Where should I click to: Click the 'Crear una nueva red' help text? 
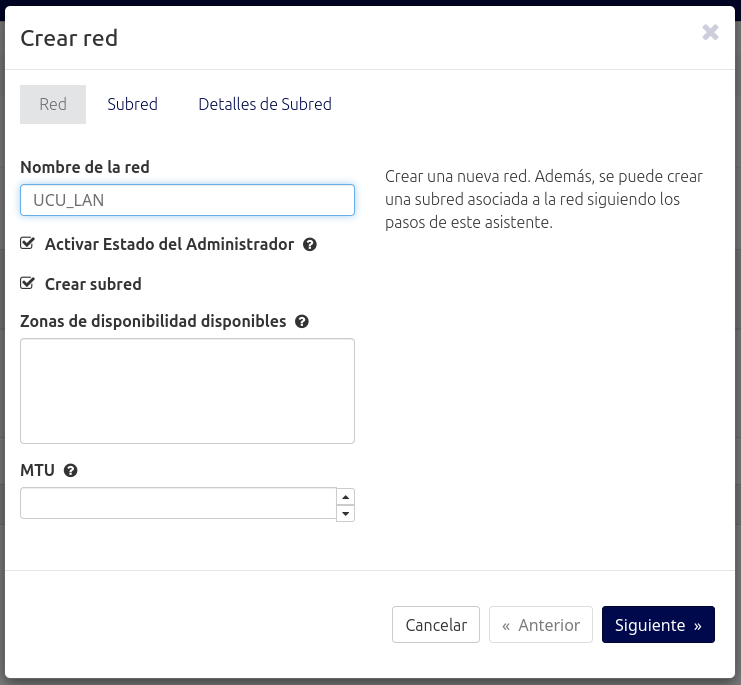click(x=544, y=199)
